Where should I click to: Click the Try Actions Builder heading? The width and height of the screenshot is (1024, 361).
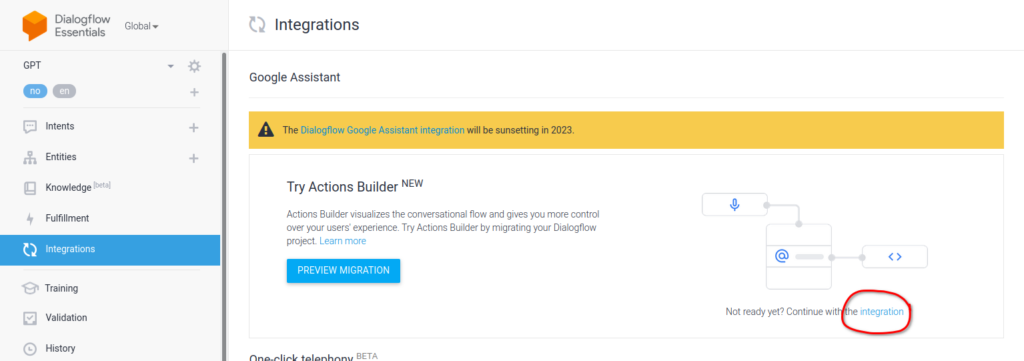pyautogui.click(x=355, y=186)
